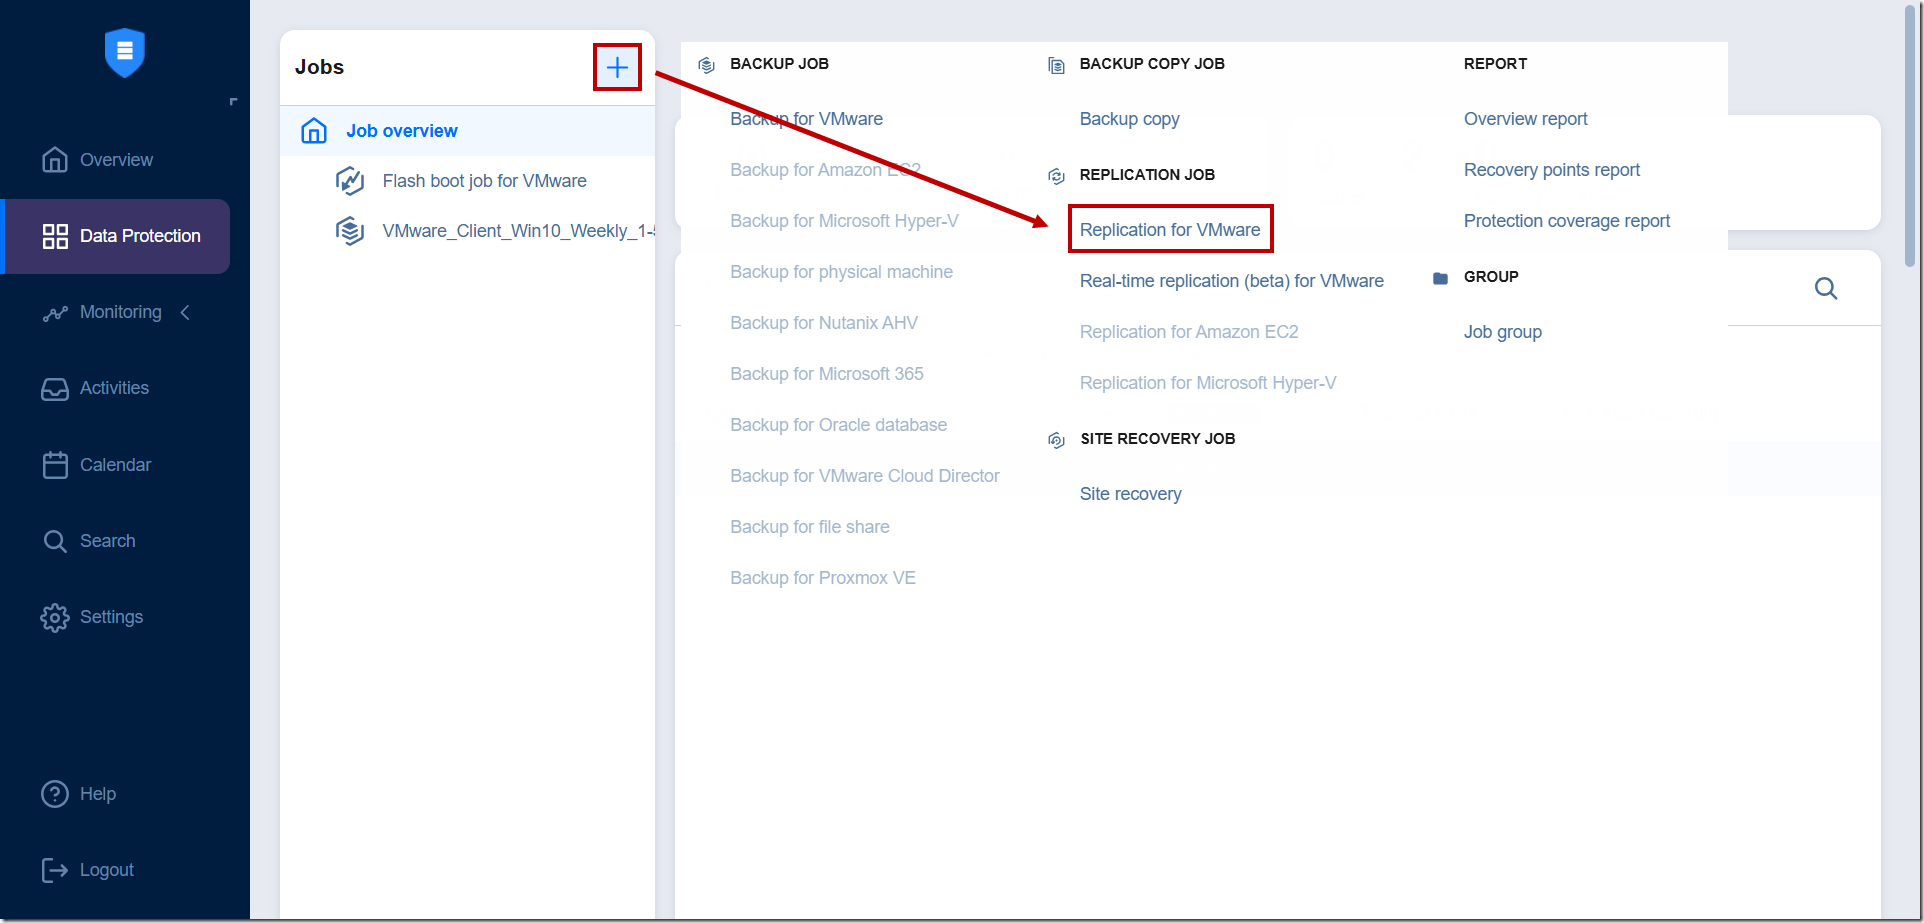The width and height of the screenshot is (1924, 923).
Task: Click the Job overview house icon
Action: click(x=314, y=131)
